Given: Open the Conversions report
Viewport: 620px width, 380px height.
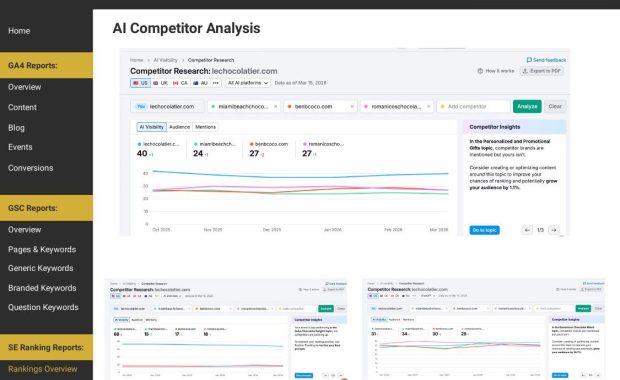Looking at the screenshot, I should tap(30, 168).
